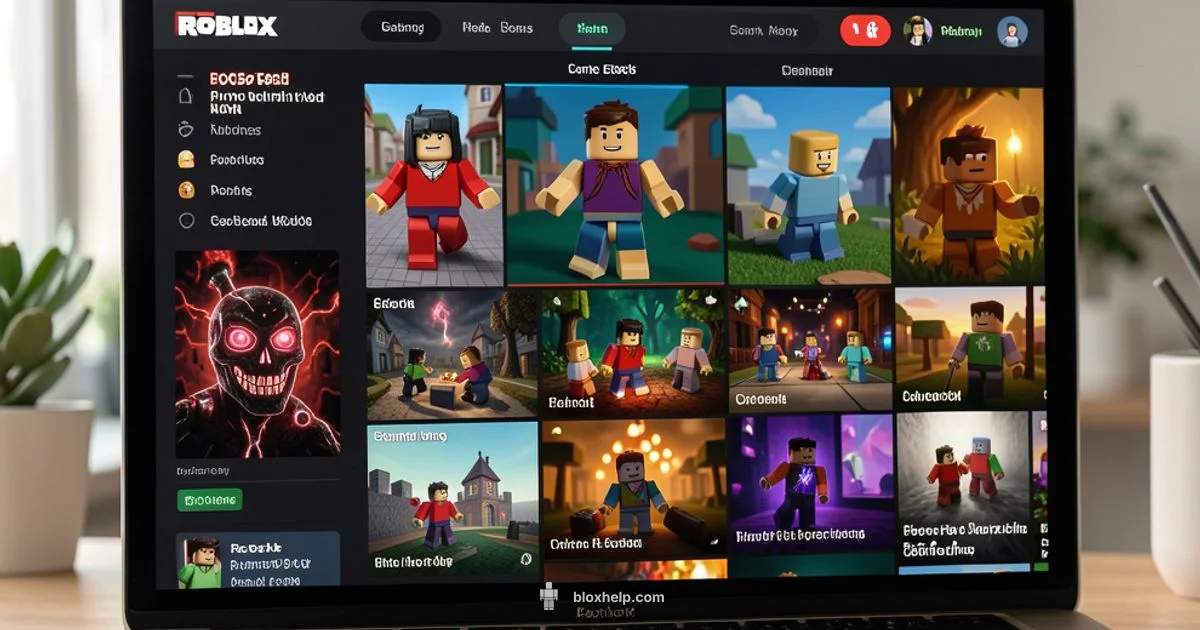Image resolution: width=1200 pixels, height=630 pixels.
Task: Open your profile avatar at the top right
Action: click(x=1012, y=32)
